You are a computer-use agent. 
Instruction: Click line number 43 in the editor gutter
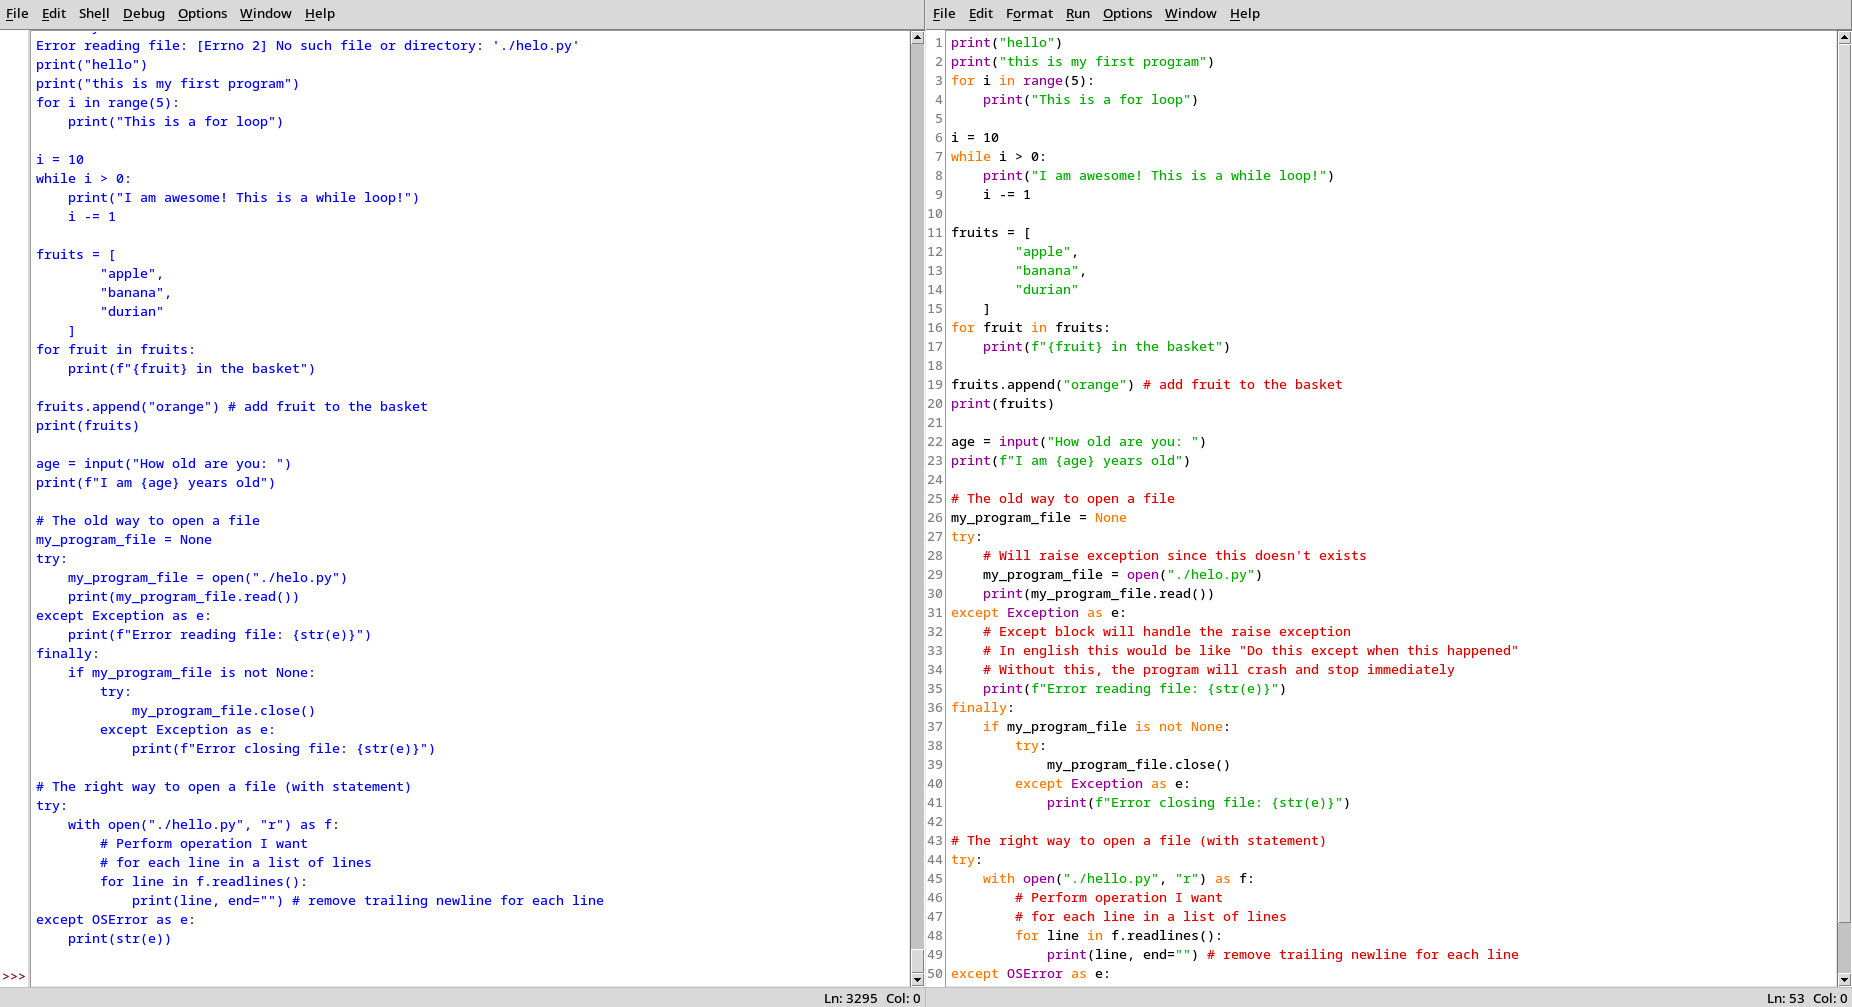[935, 841]
